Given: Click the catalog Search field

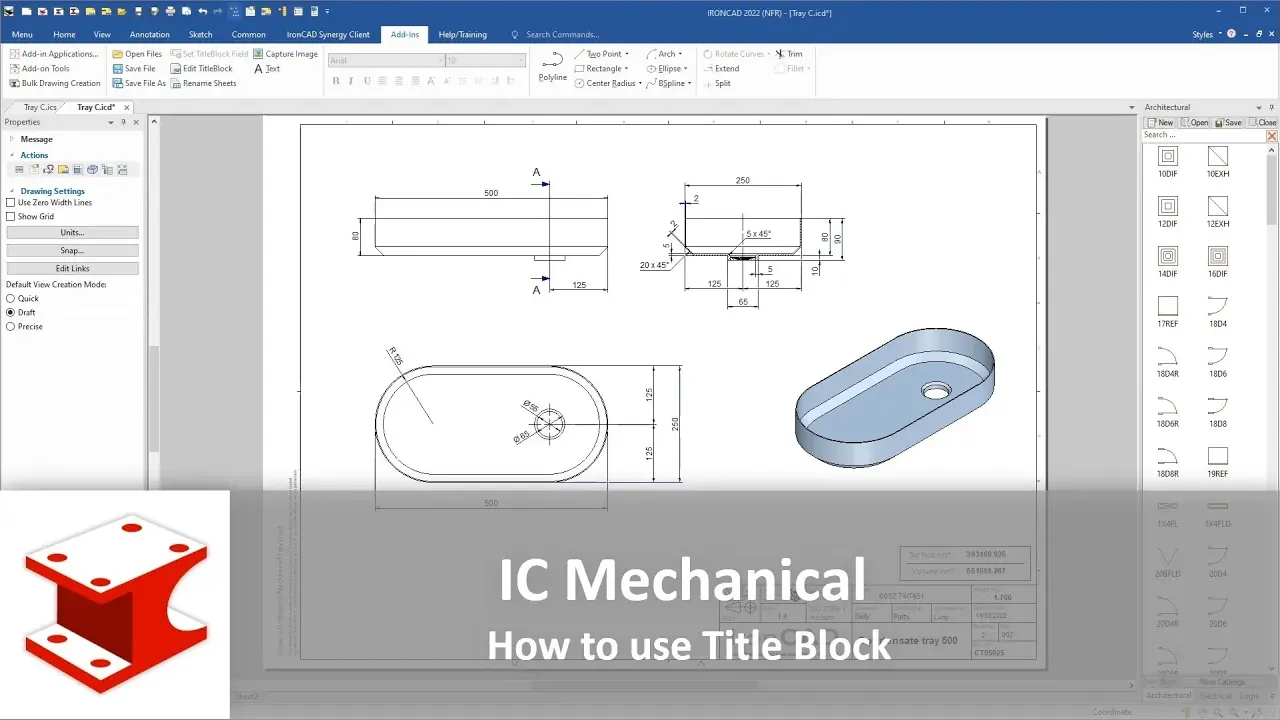Looking at the screenshot, I should point(1204,135).
